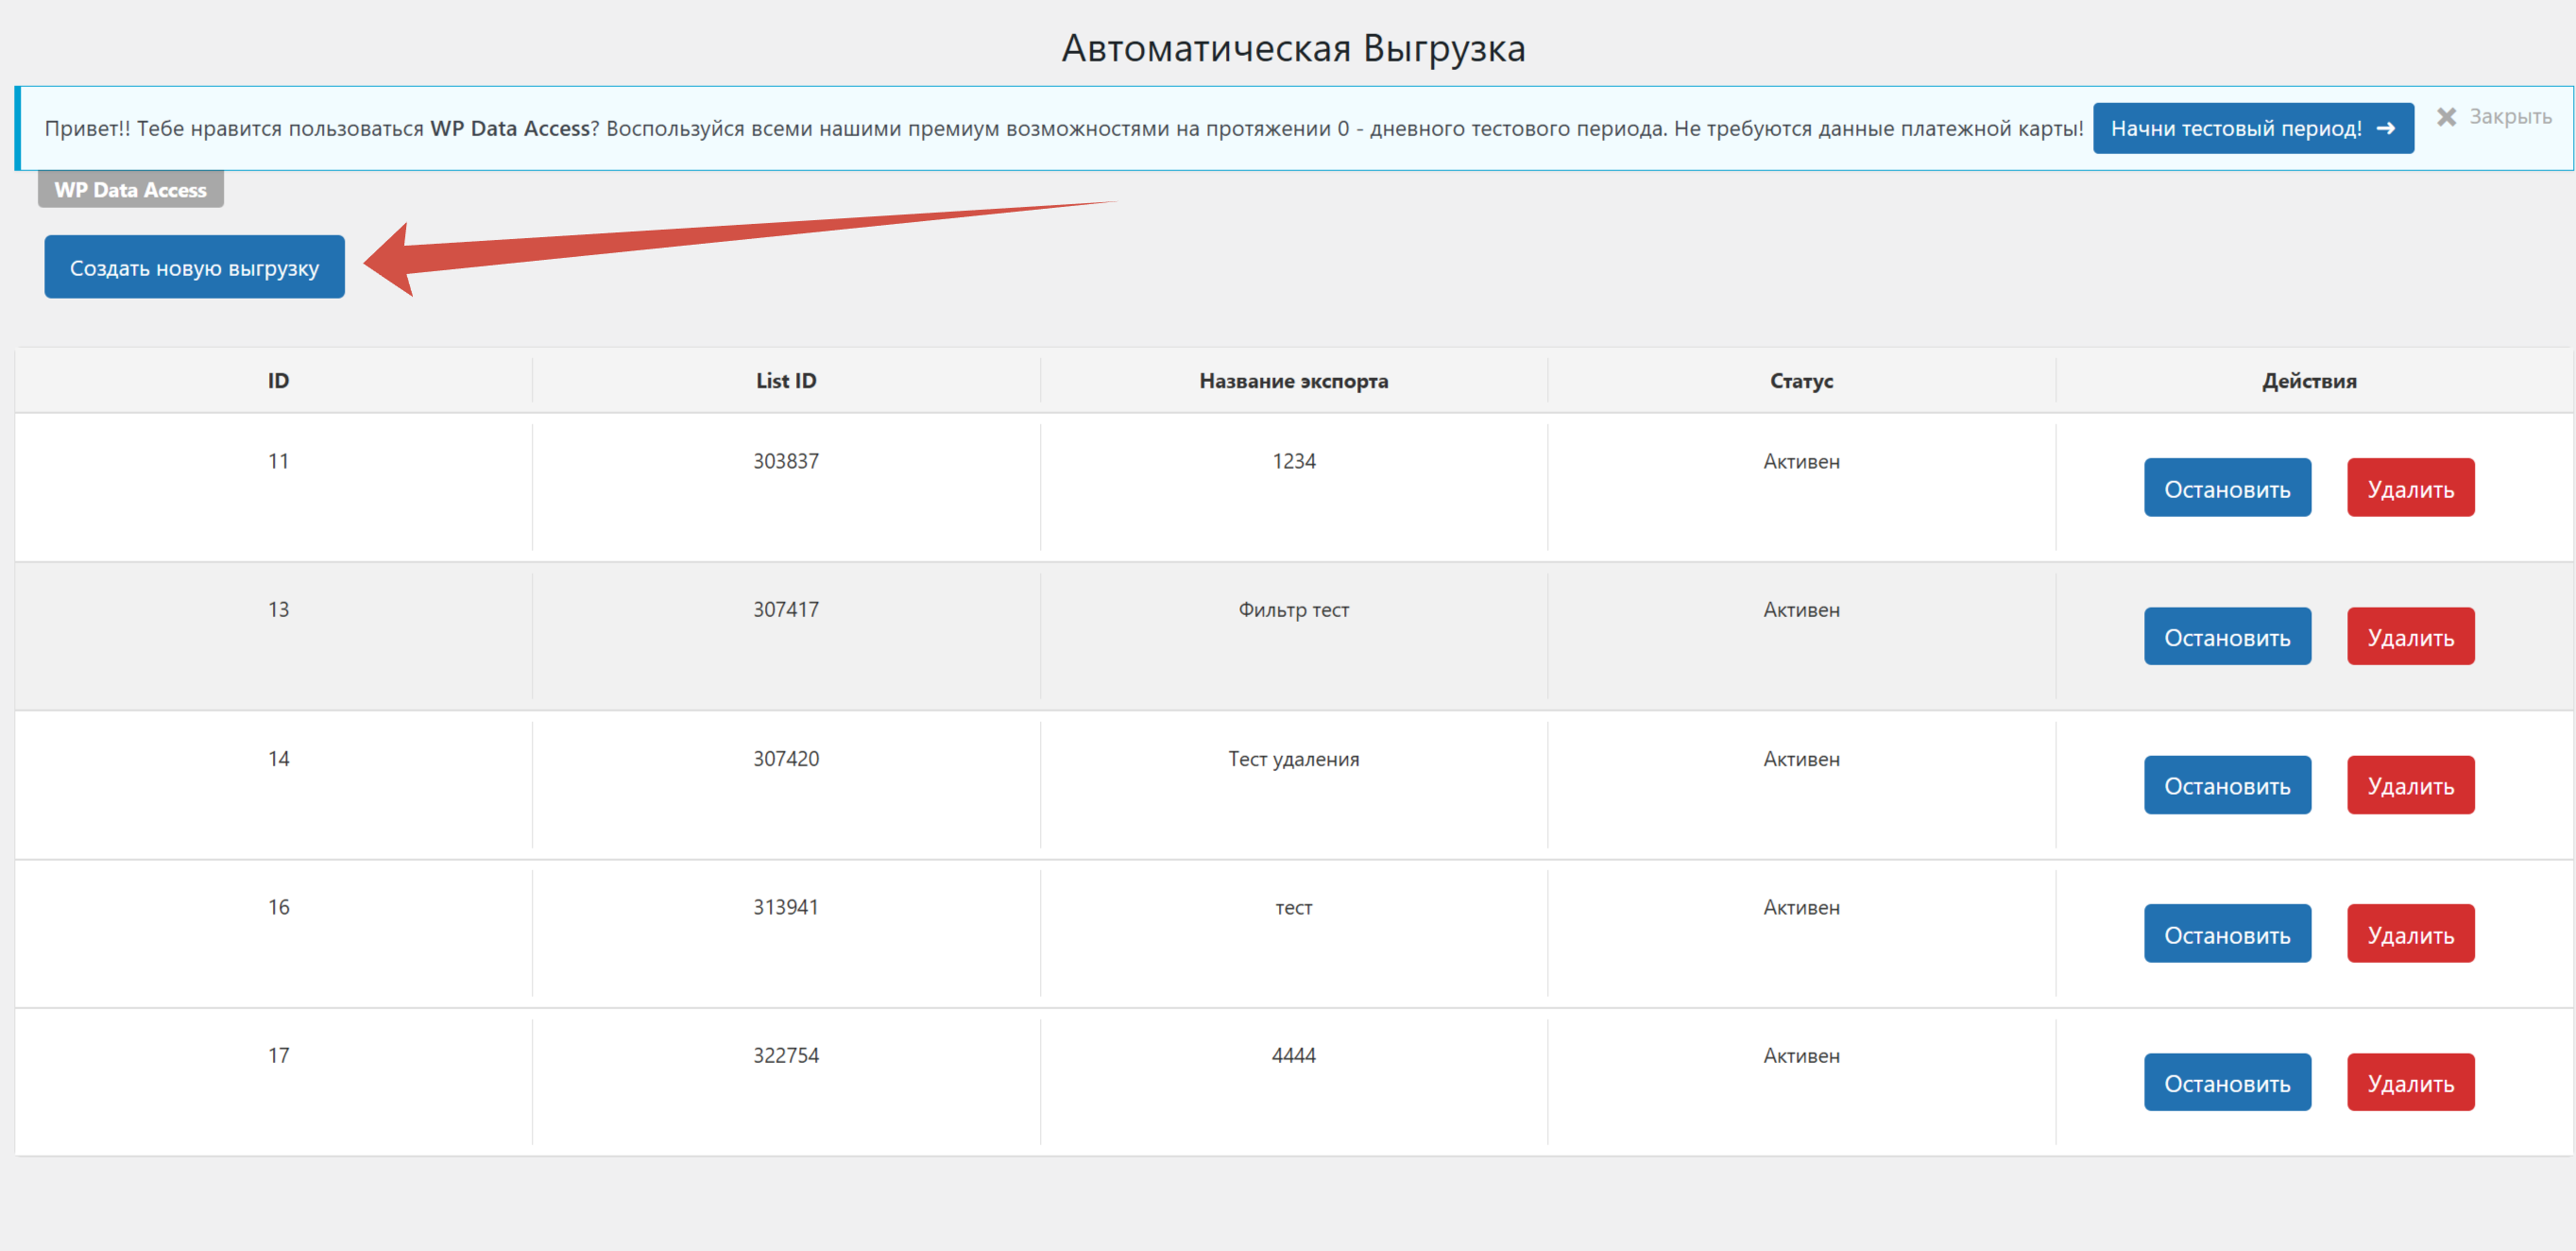The image size is (2576, 1251).
Task: Delete export with List ID 307417
Action: 2410,637
